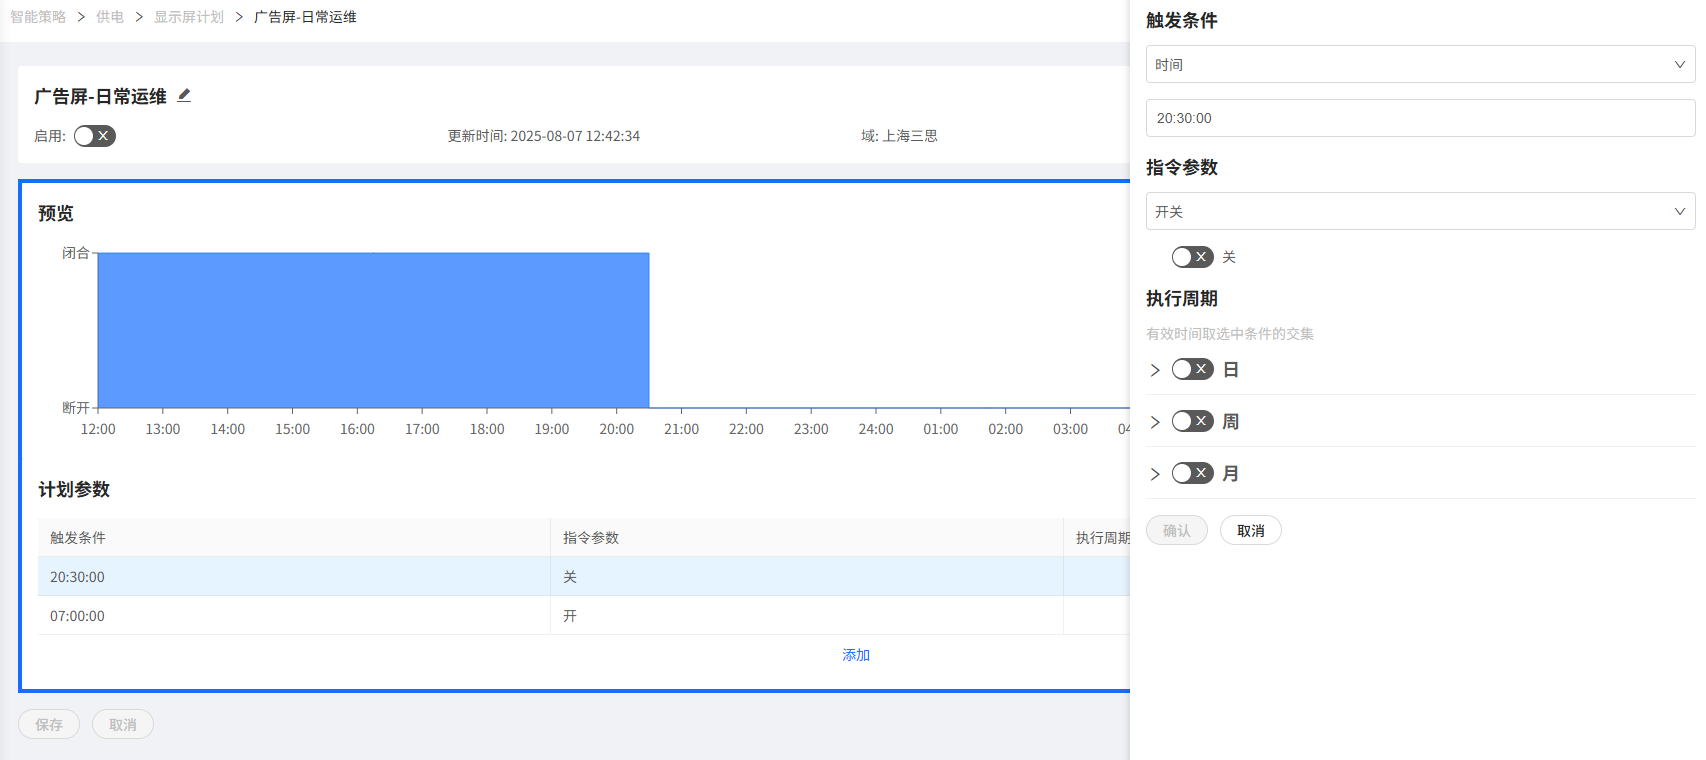Click 广告屏-日常运维 breadcrumb item
Image resolution: width=1706 pixels, height=760 pixels.
coord(305,17)
